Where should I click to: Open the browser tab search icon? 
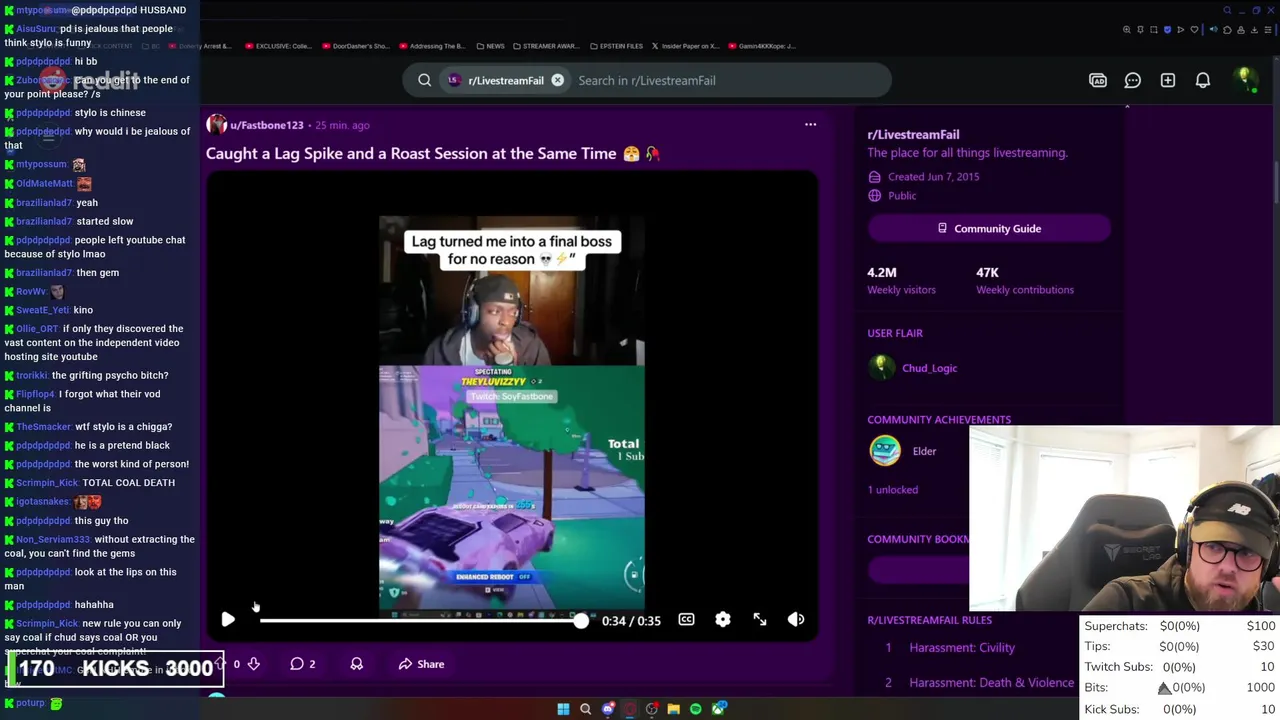tap(1227, 10)
